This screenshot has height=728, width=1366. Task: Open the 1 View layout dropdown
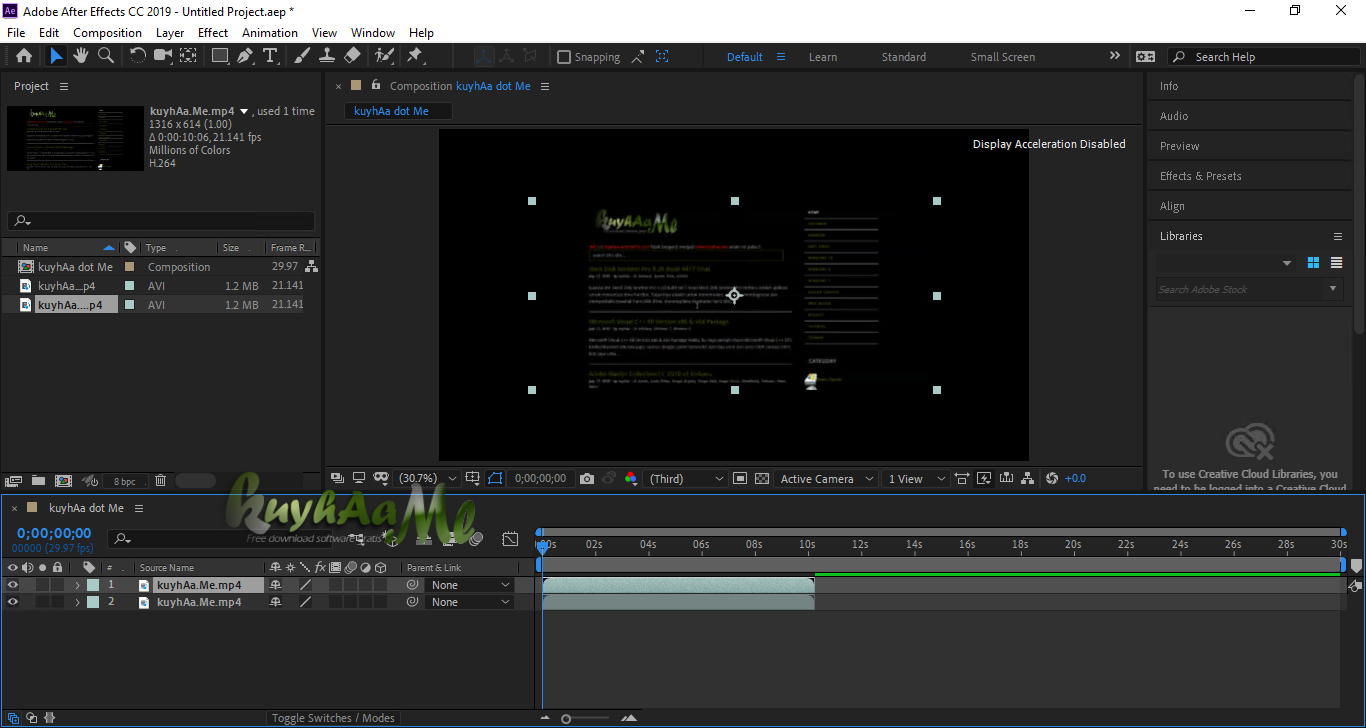(x=915, y=479)
